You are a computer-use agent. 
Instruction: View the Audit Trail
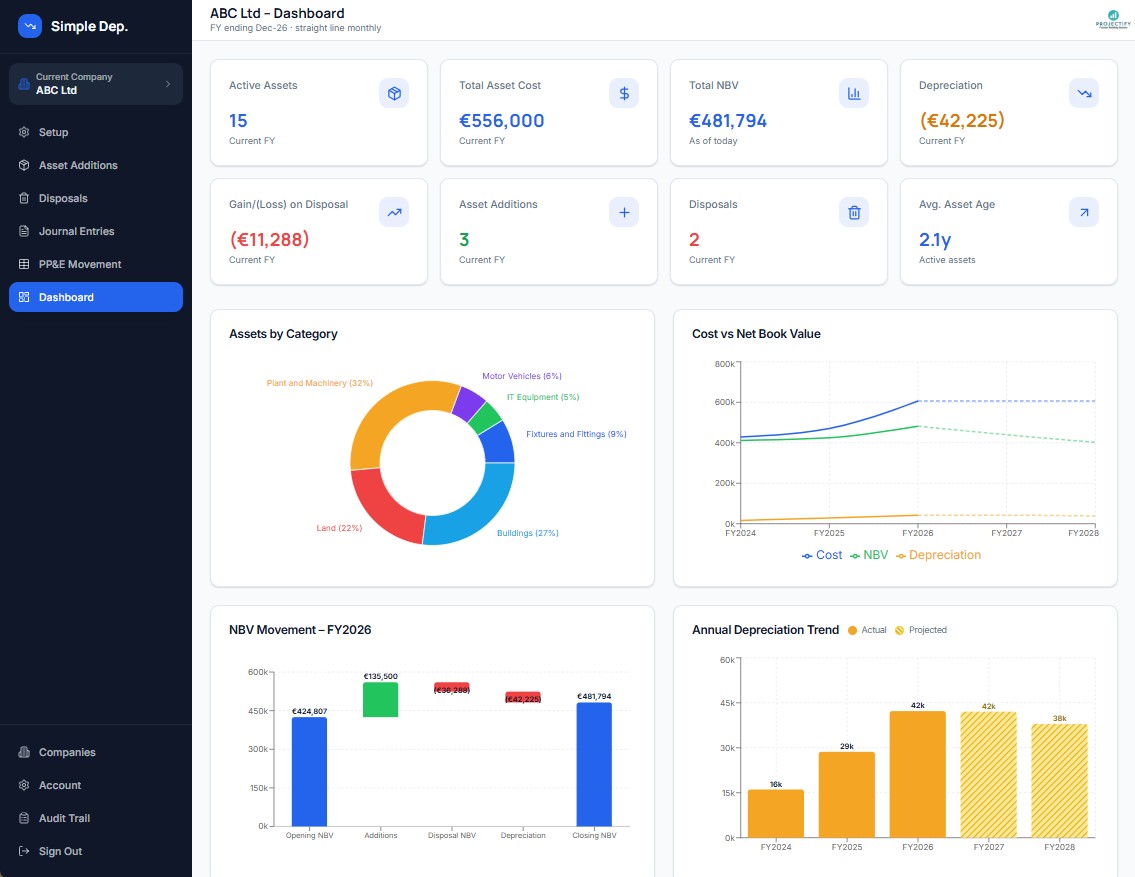click(96, 818)
